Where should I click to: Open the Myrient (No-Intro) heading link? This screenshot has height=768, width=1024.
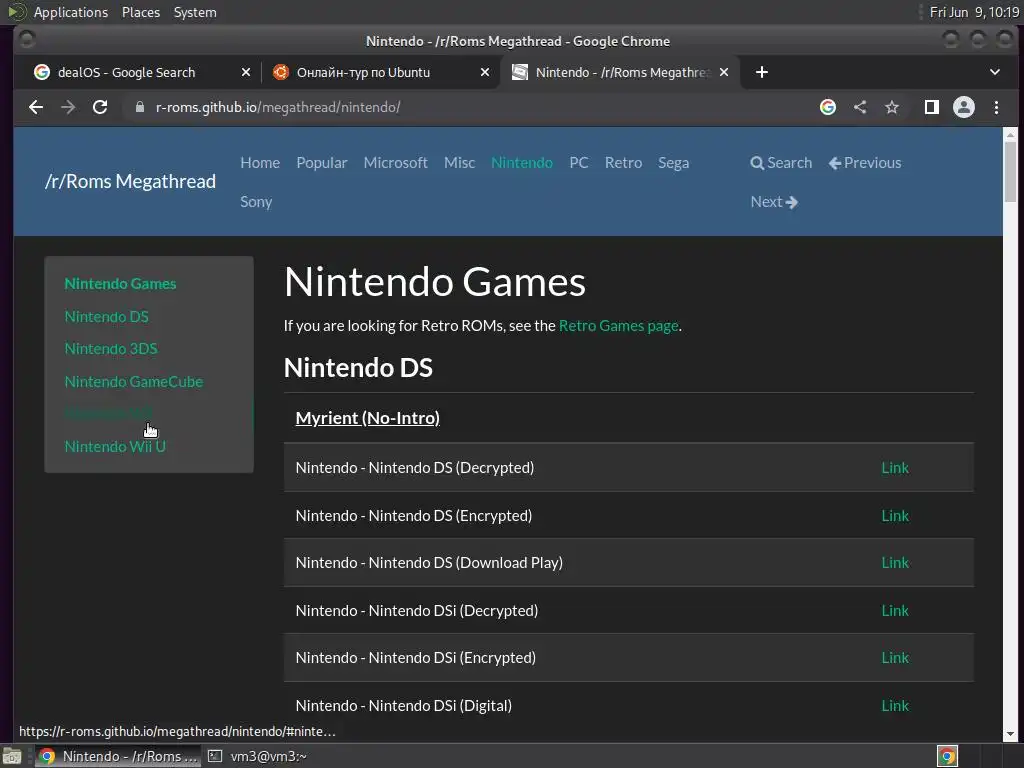point(367,418)
